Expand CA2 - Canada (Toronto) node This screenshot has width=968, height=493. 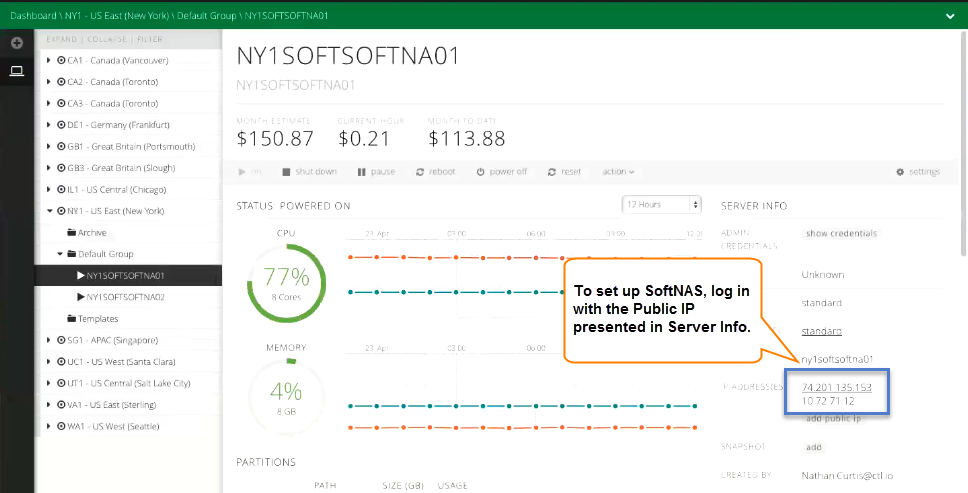tap(49, 82)
